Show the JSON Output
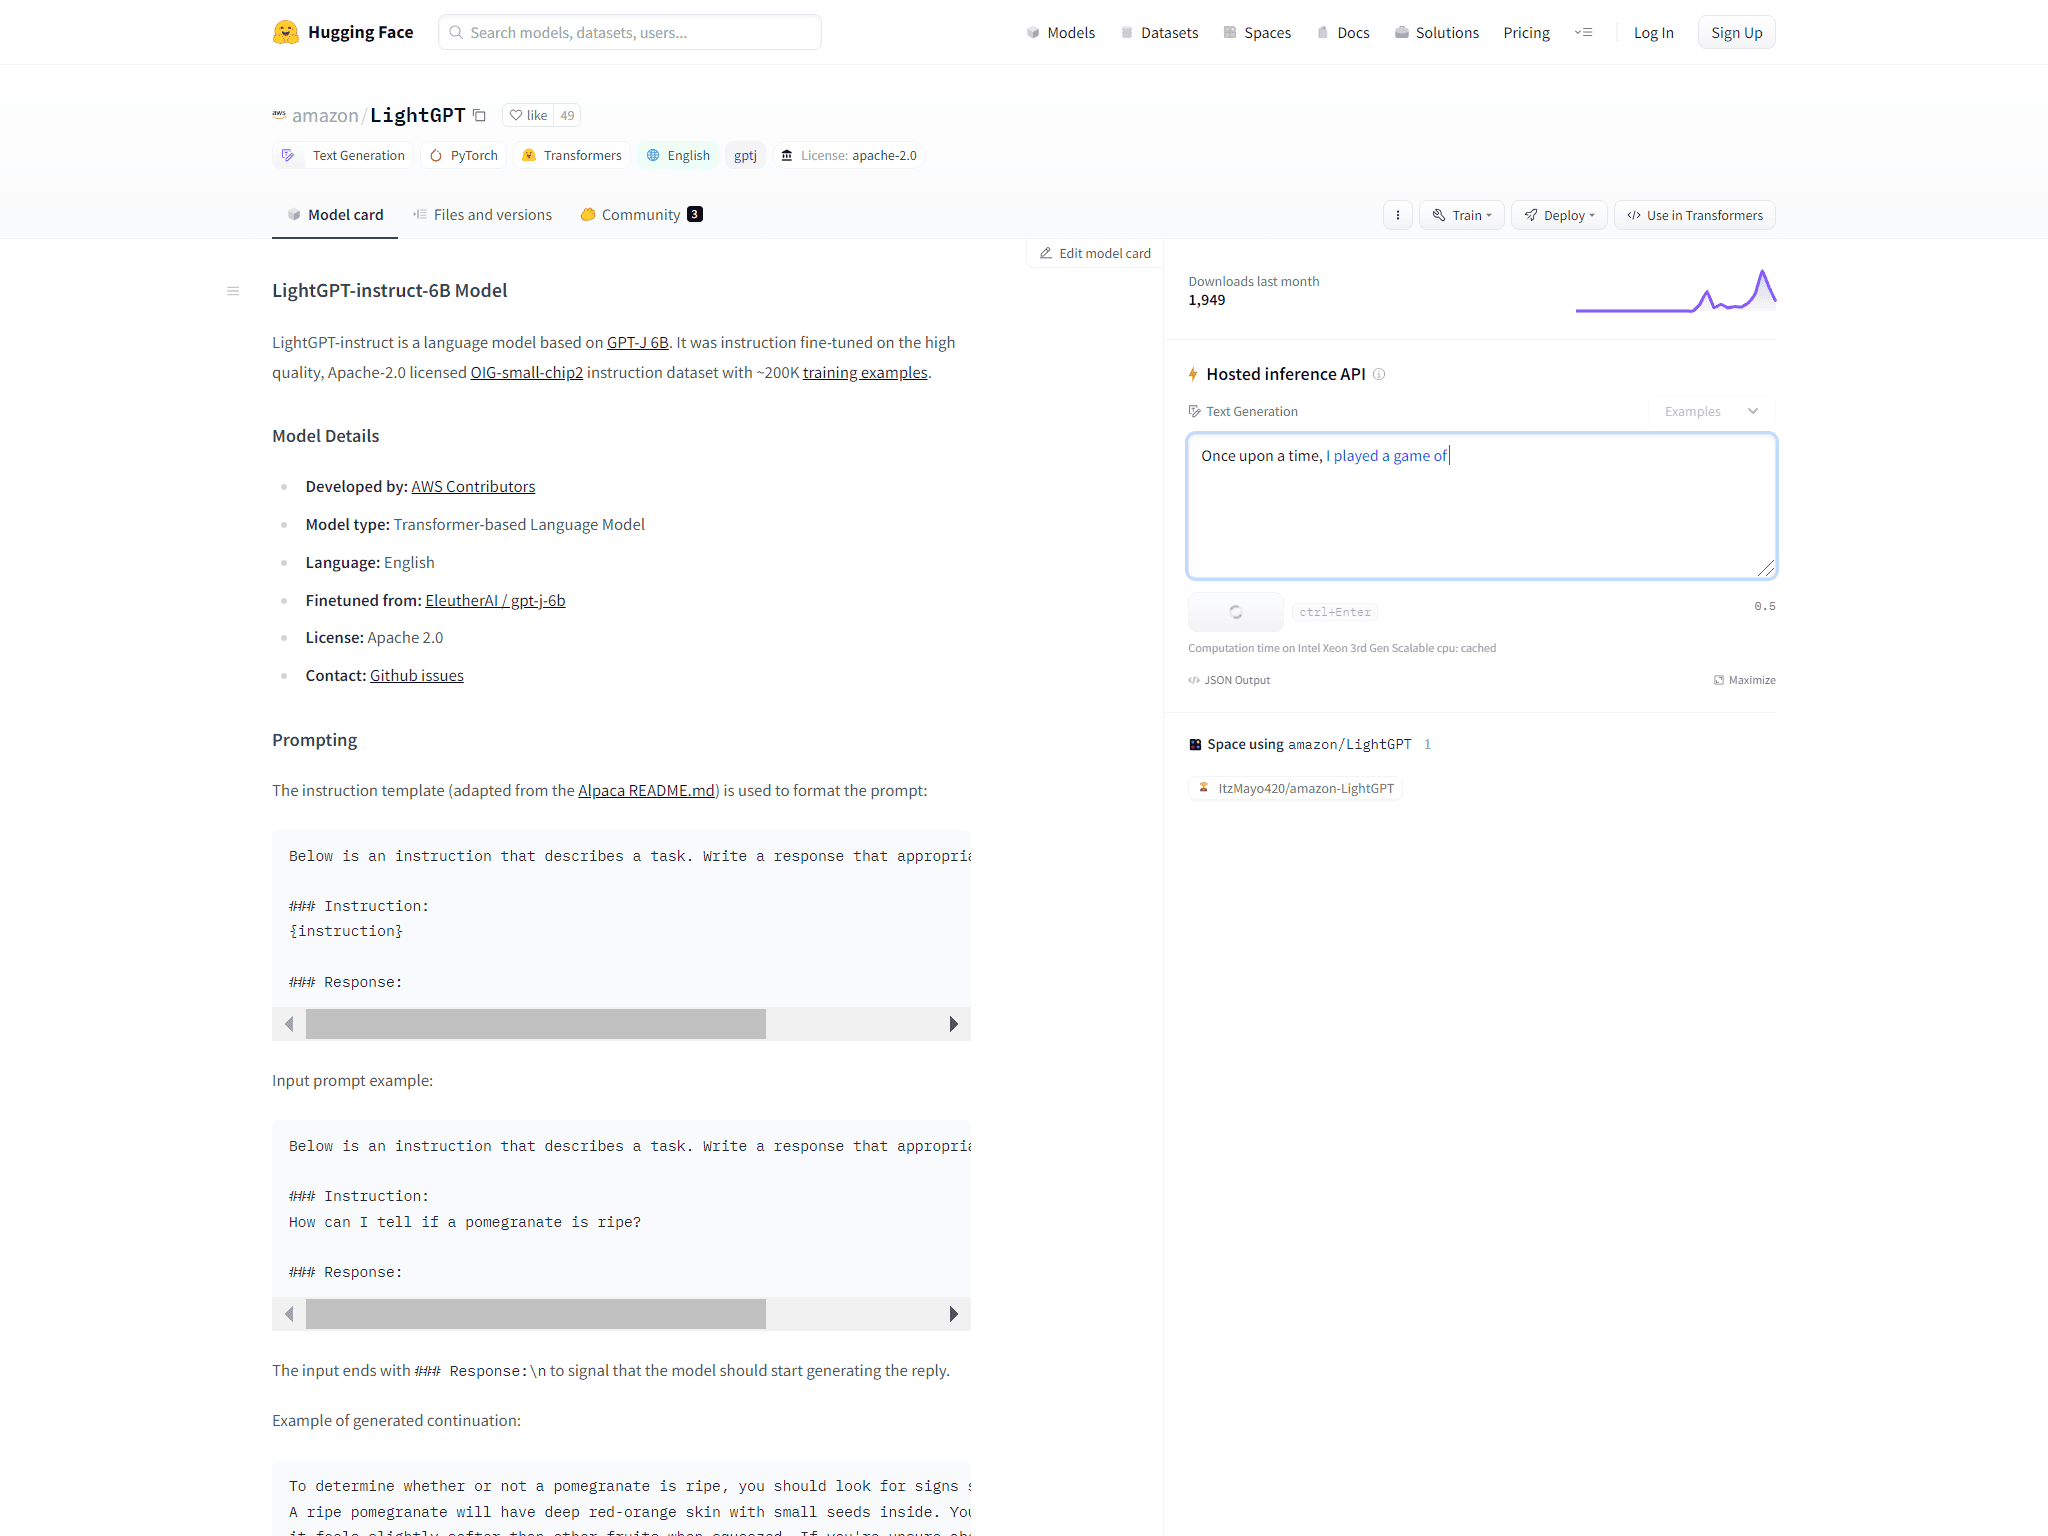The image size is (2048, 1536). click(1229, 680)
